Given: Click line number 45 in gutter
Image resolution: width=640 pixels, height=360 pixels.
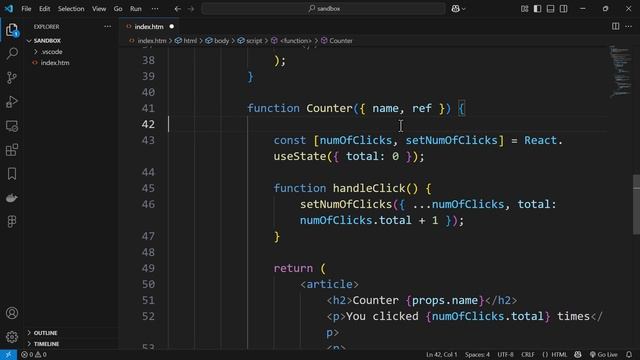Looking at the screenshot, I should tap(148, 188).
